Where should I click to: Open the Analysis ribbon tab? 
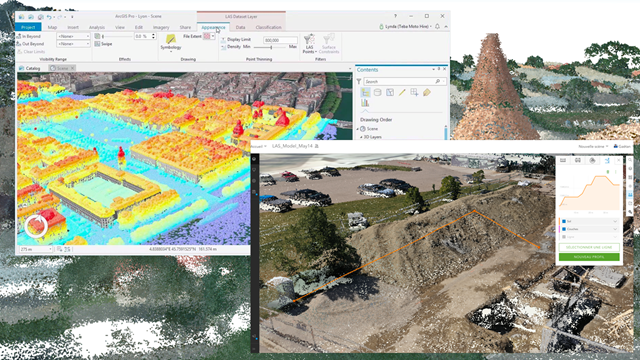tap(97, 27)
